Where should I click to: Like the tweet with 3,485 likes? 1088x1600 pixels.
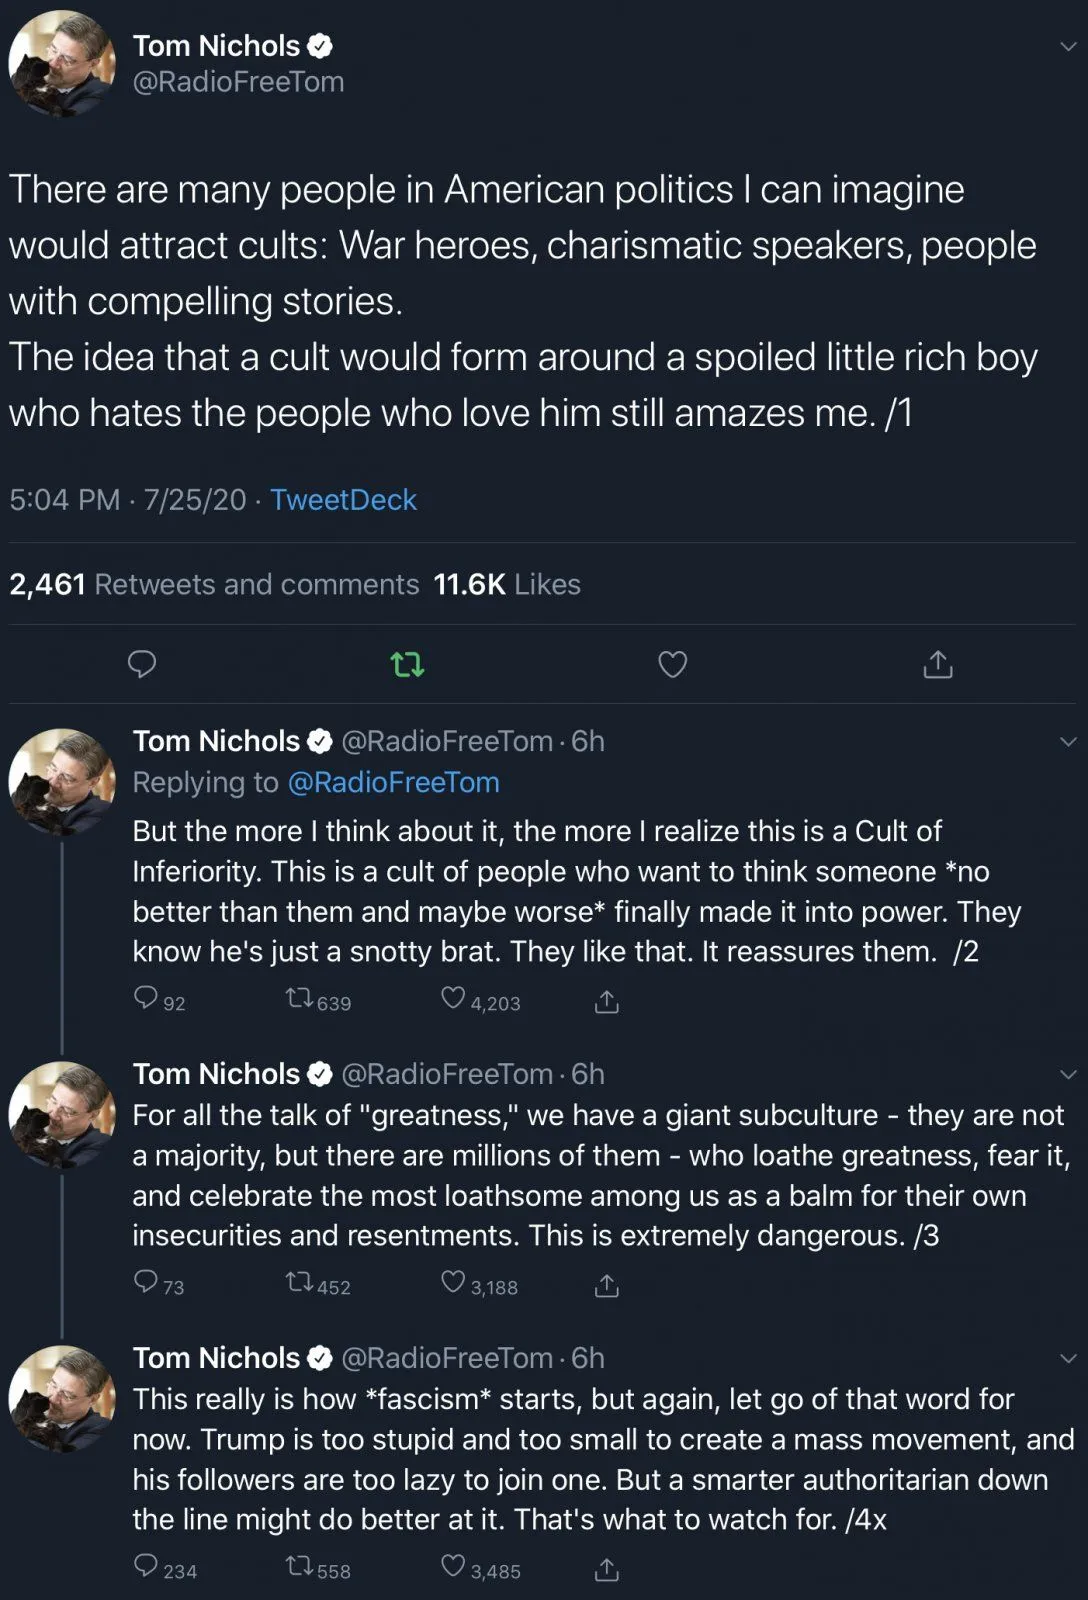point(453,1566)
